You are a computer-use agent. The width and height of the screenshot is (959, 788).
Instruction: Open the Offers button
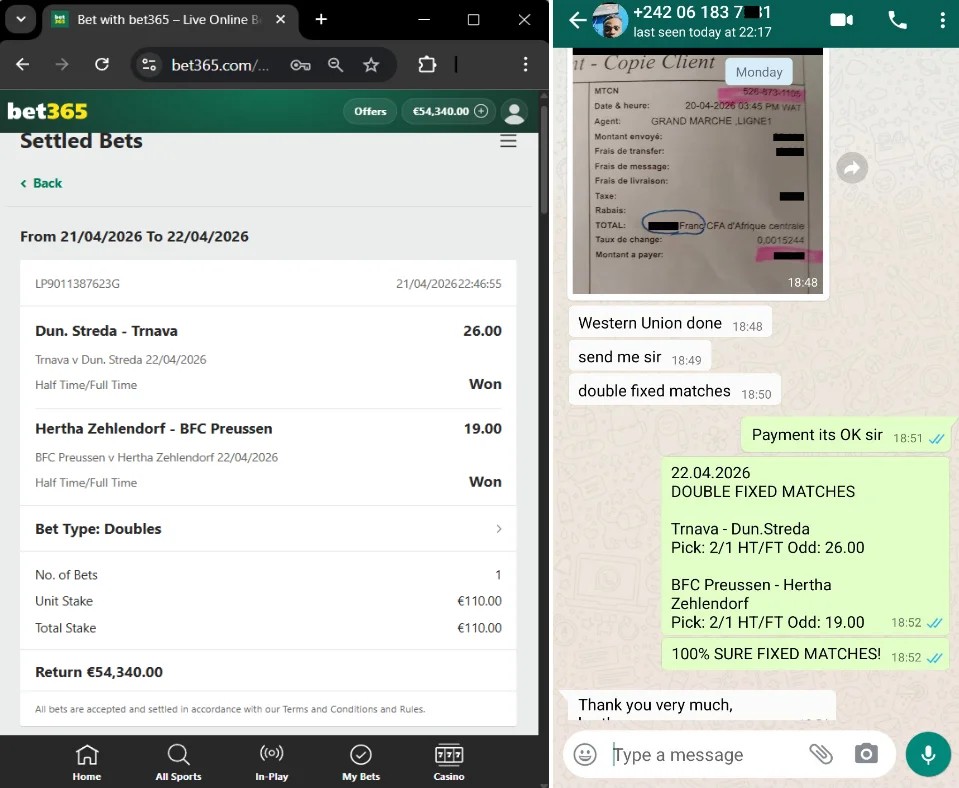click(370, 111)
